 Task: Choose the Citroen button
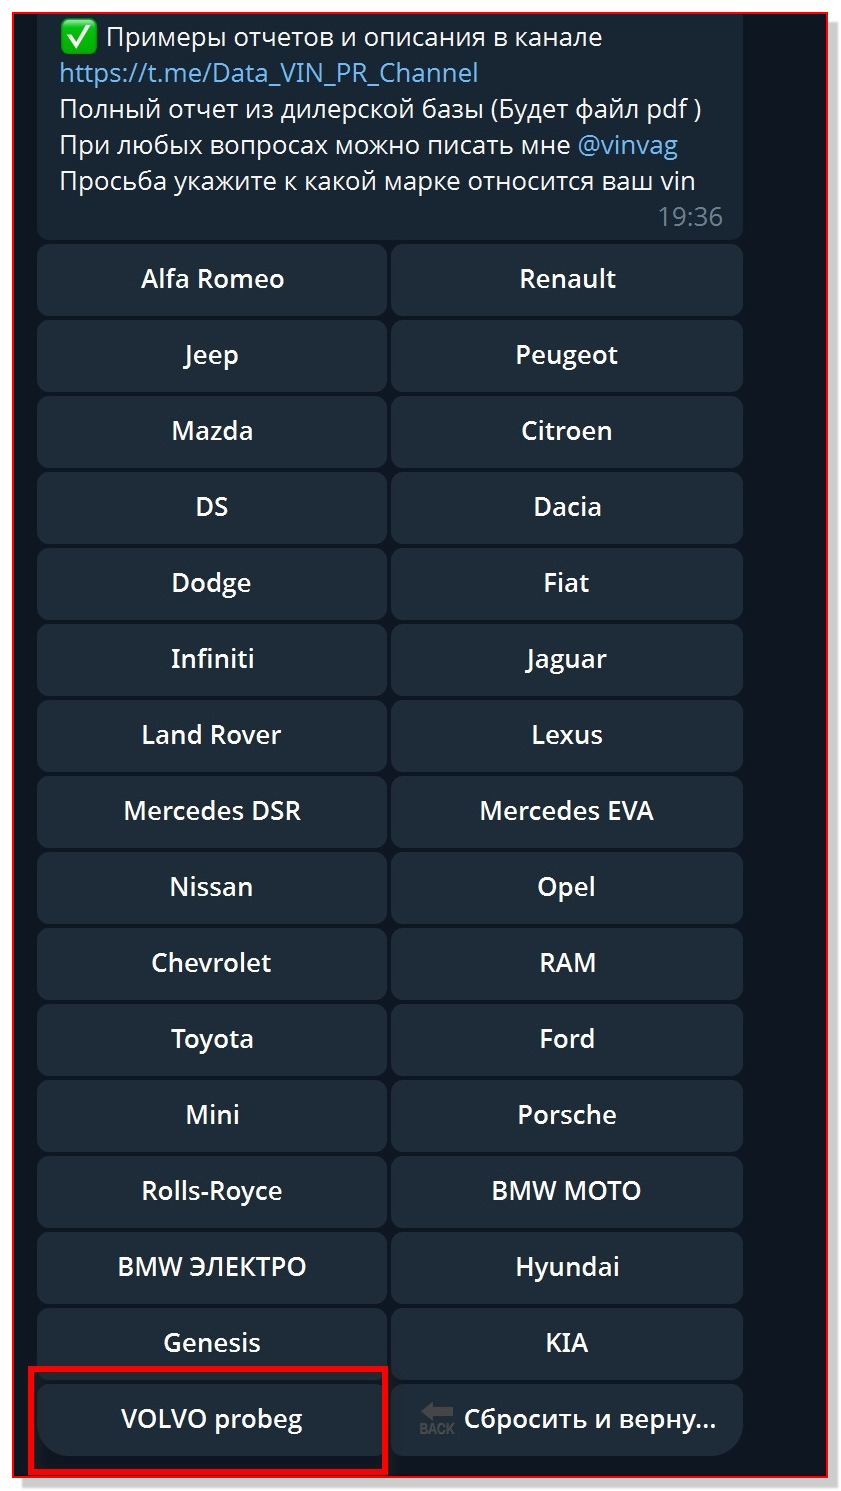click(567, 431)
